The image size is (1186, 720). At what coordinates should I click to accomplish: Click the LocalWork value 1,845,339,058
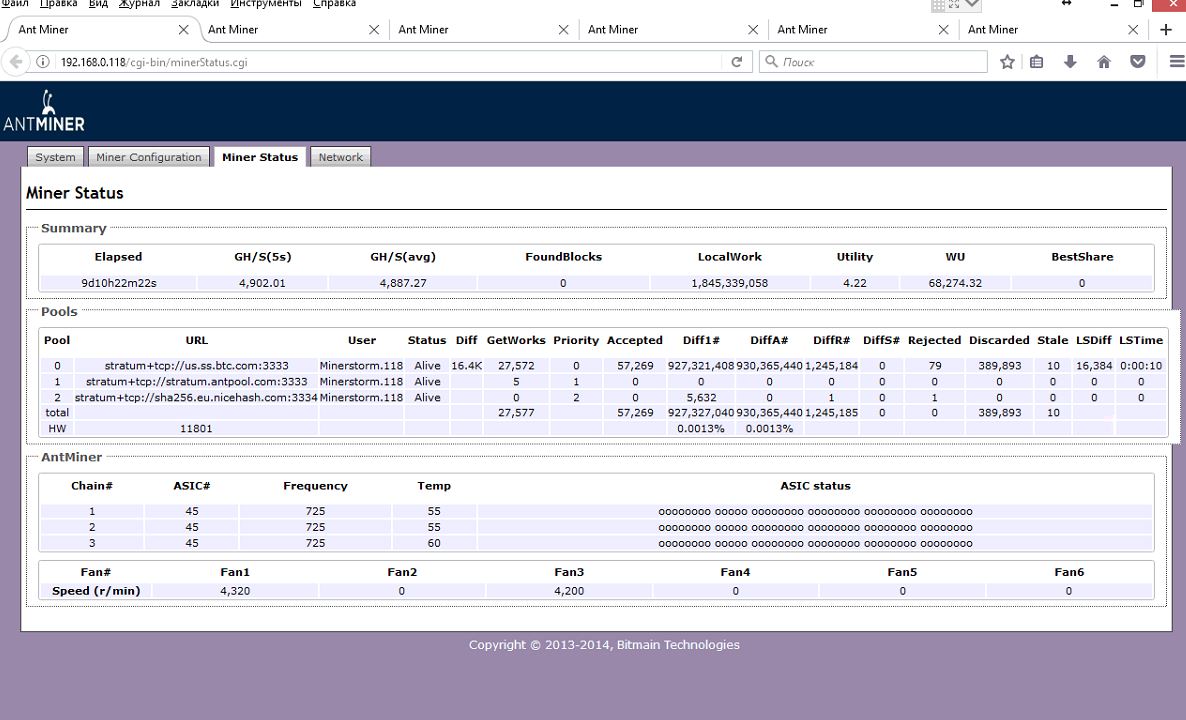[729, 283]
